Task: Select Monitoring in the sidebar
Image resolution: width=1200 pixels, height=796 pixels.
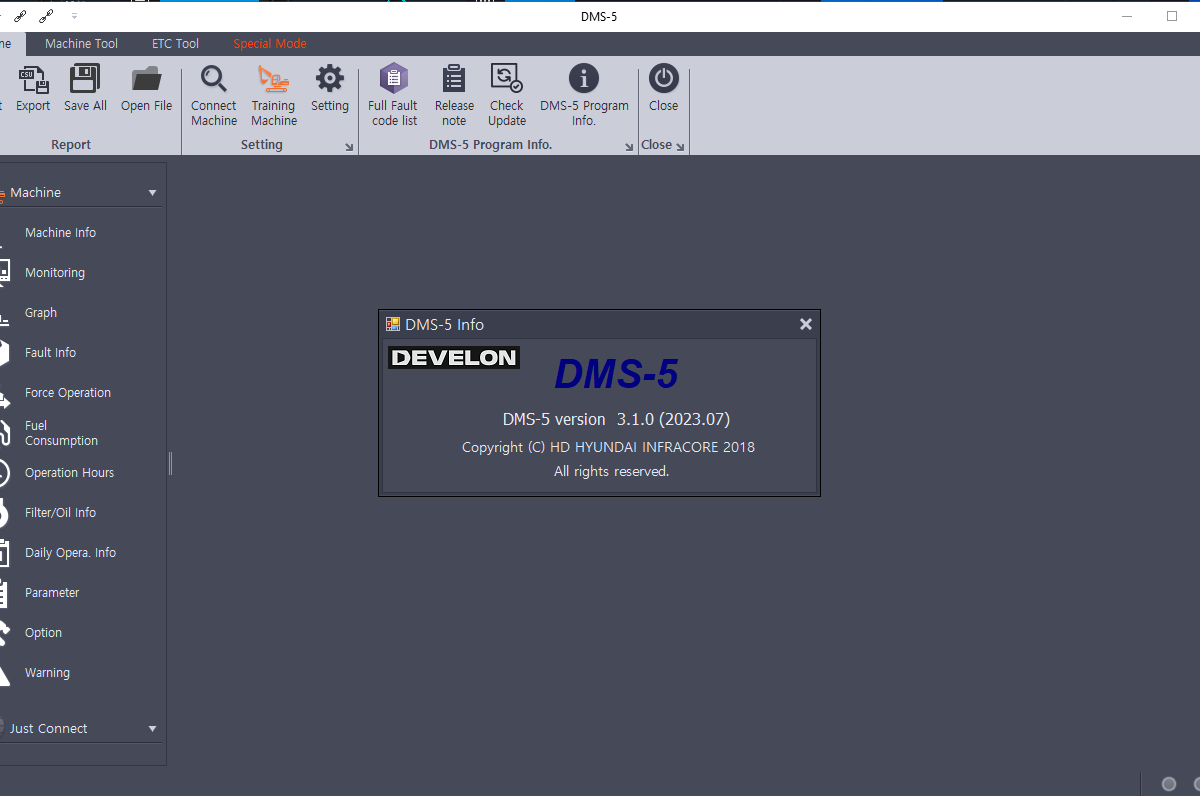Action: [54, 272]
